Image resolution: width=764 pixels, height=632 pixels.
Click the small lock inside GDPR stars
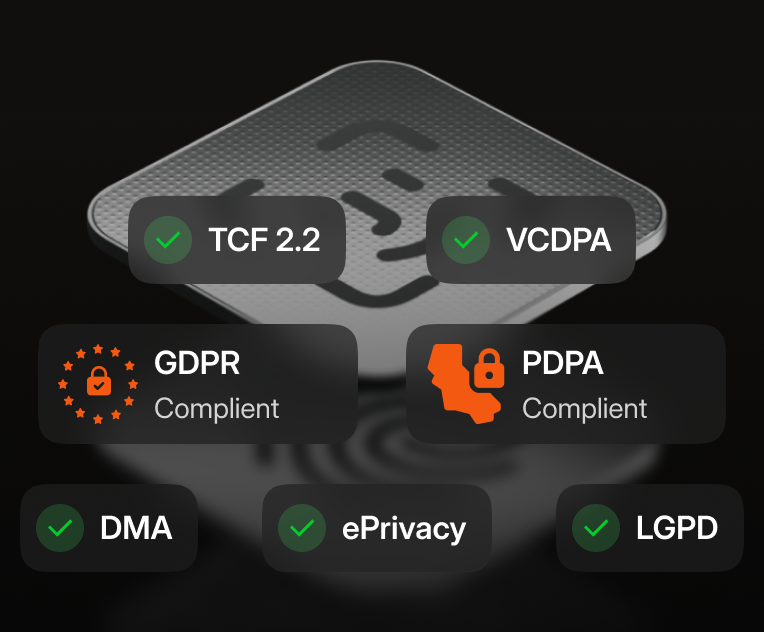[99, 381]
